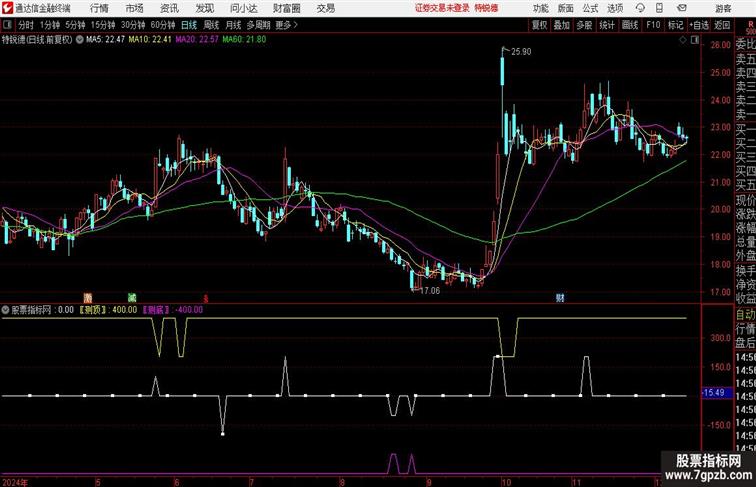Click the MA5: 22.47 indicator value

pos(106,40)
